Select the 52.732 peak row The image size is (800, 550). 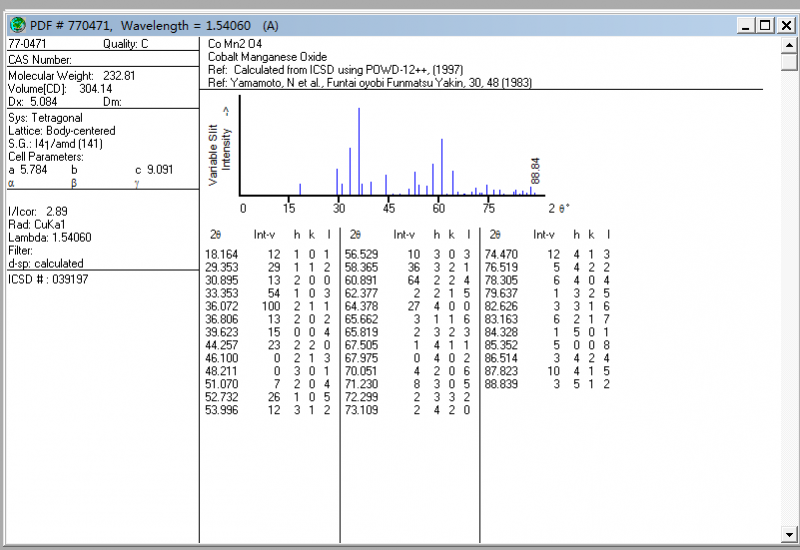pos(268,397)
